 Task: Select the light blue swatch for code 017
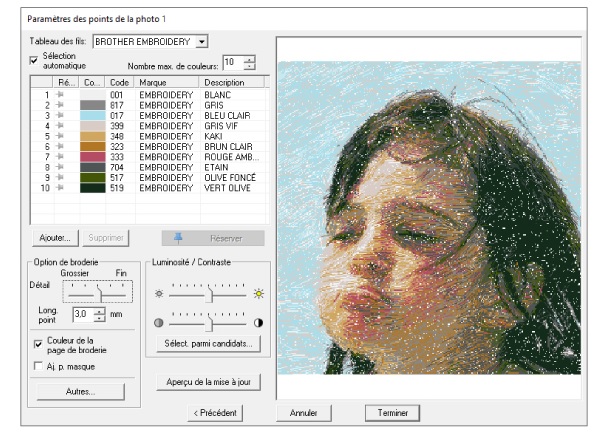(92, 115)
